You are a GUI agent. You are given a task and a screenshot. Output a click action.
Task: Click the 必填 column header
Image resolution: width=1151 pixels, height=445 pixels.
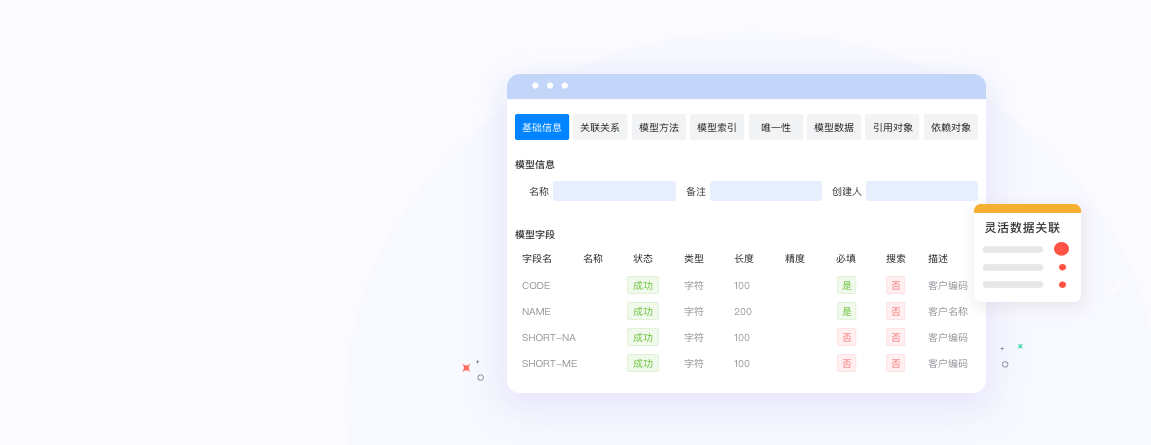pyautogui.click(x=846, y=258)
